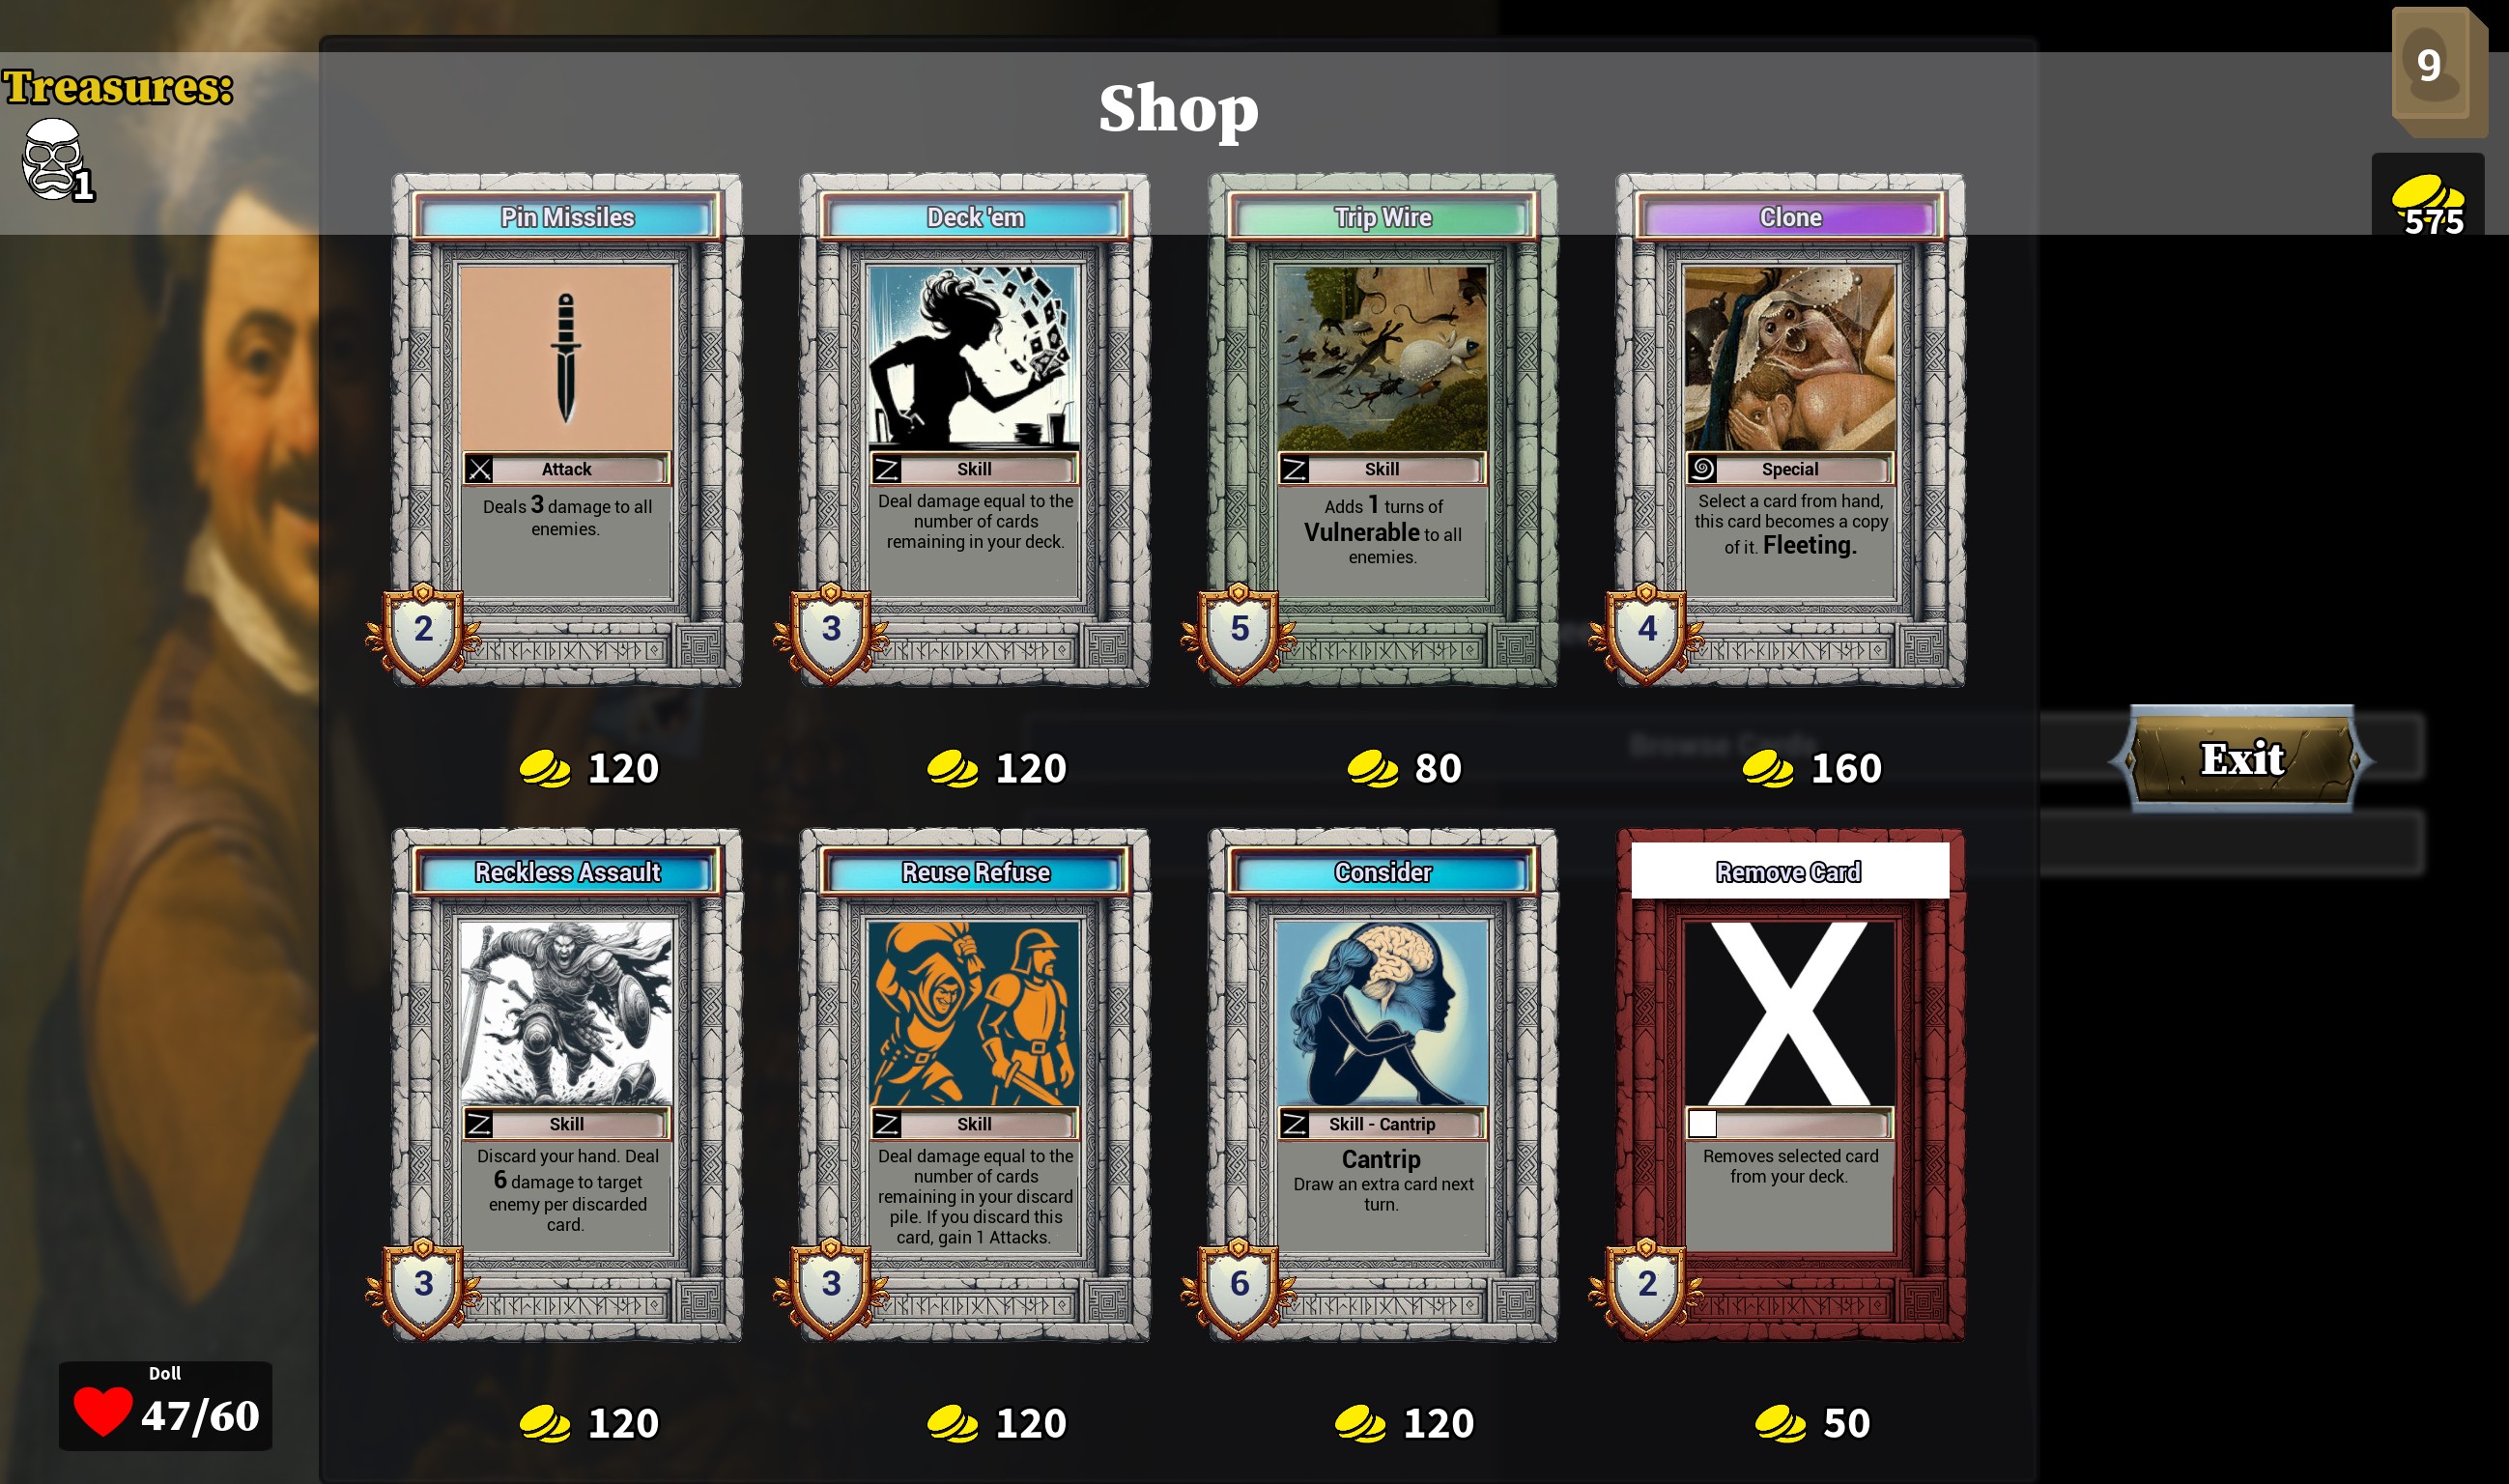
Task: Select the Pin Missiles card artwork
Action: [x=566, y=358]
